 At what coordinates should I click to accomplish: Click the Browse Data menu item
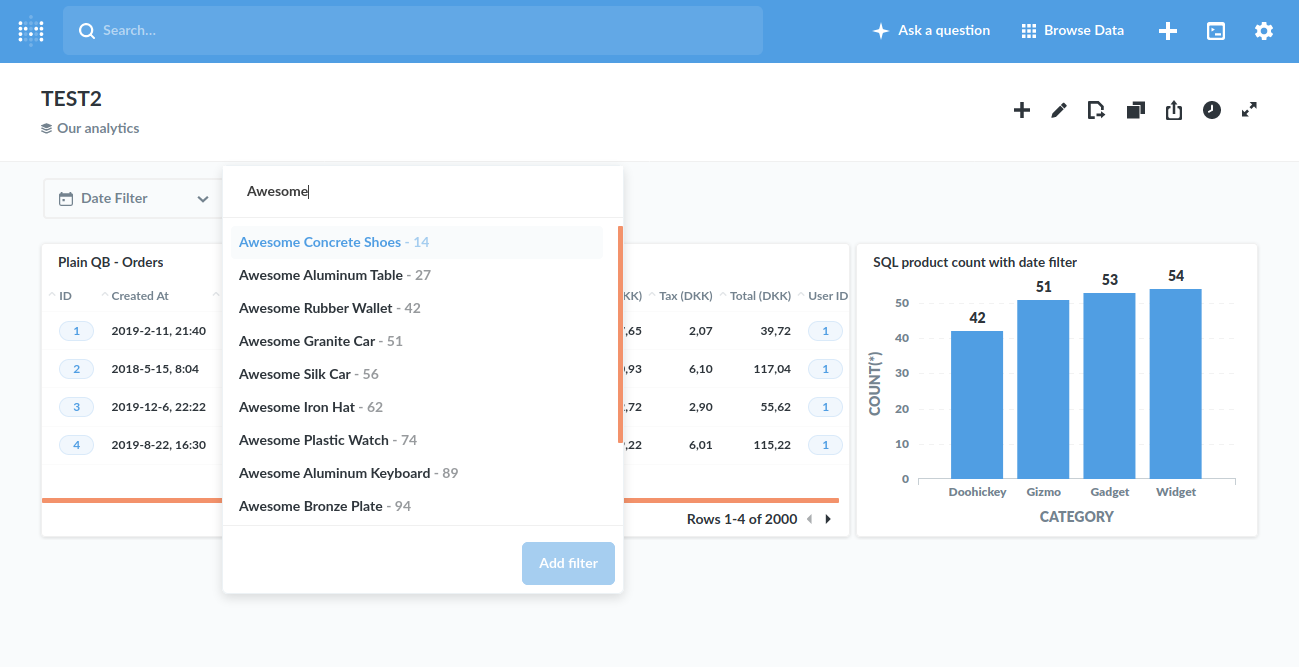pos(1072,30)
